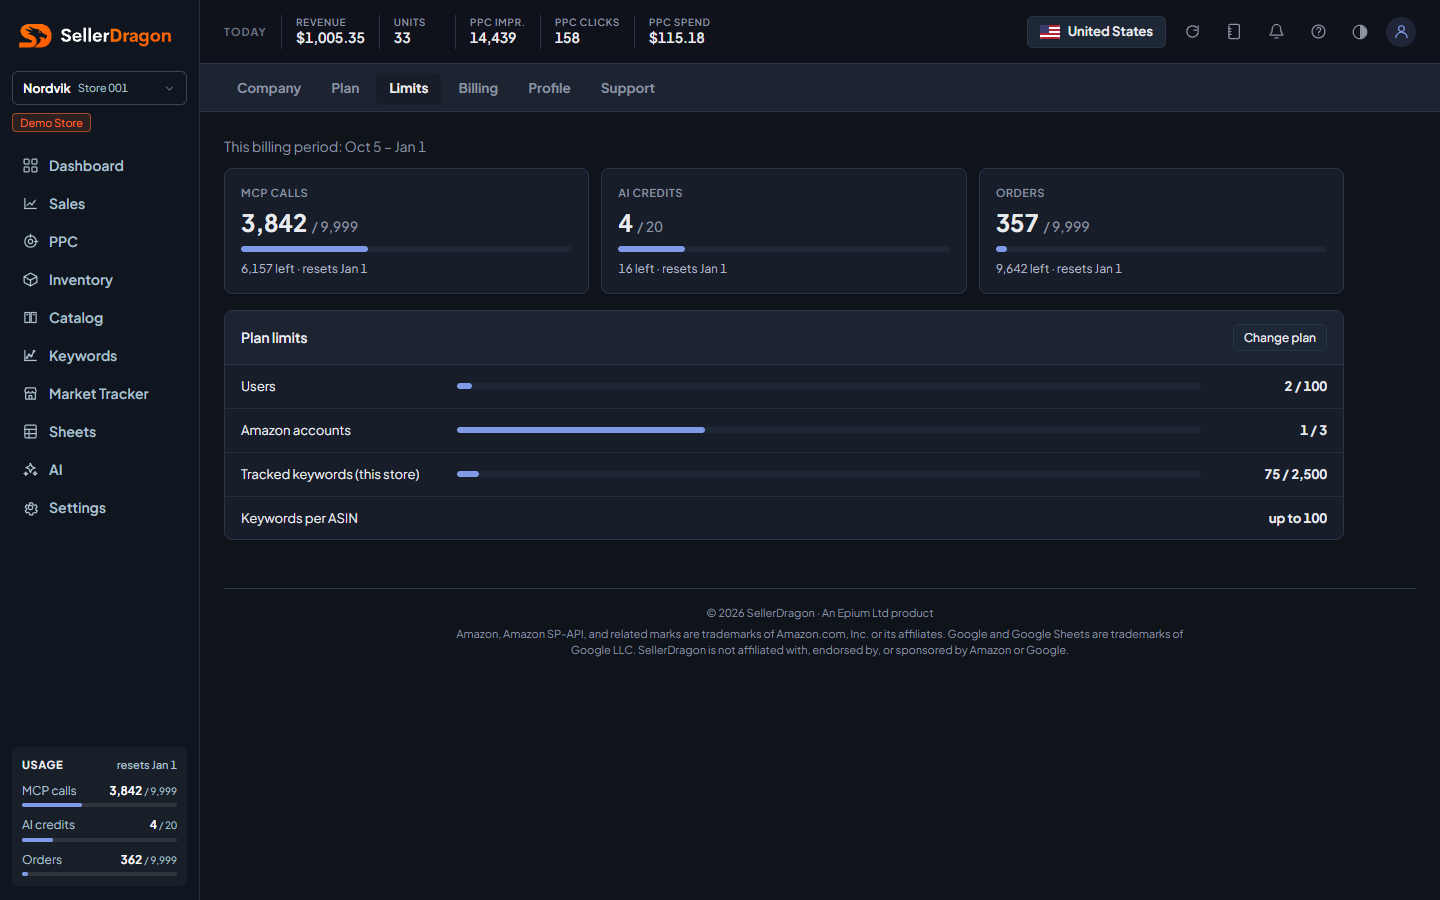Image resolution: width=1440 pixels, height=900 pixels.
Task: Open the user account avatar
Action: point(1401,32)
